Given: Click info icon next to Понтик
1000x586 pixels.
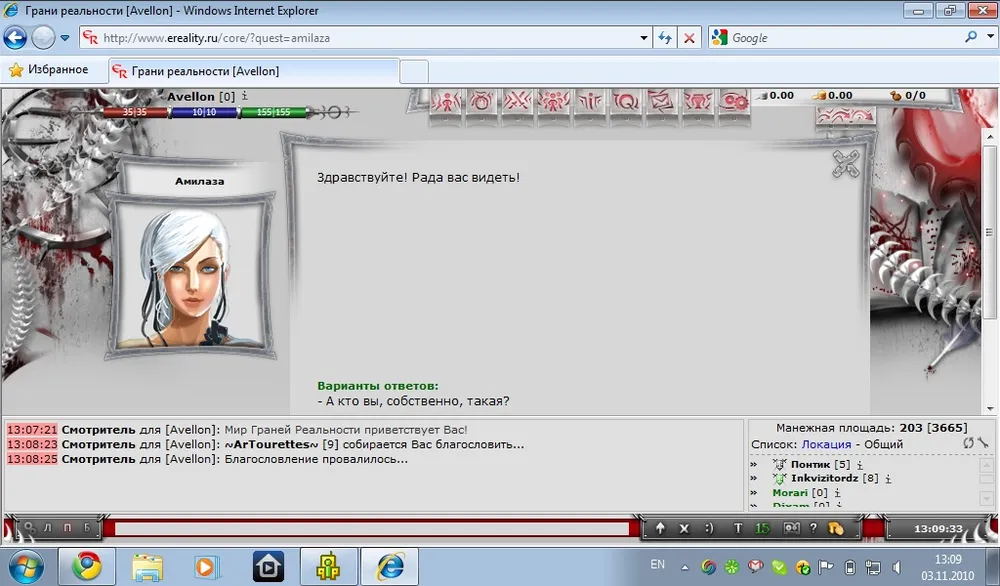Looking at the screenshot, I should pos(860,465).
